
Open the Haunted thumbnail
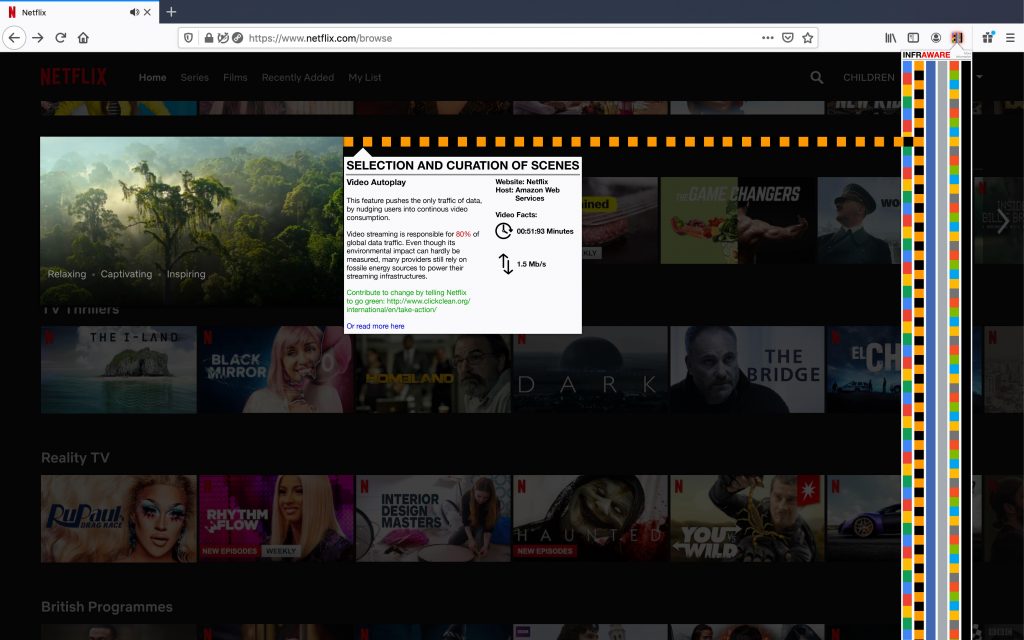[590, 519]
